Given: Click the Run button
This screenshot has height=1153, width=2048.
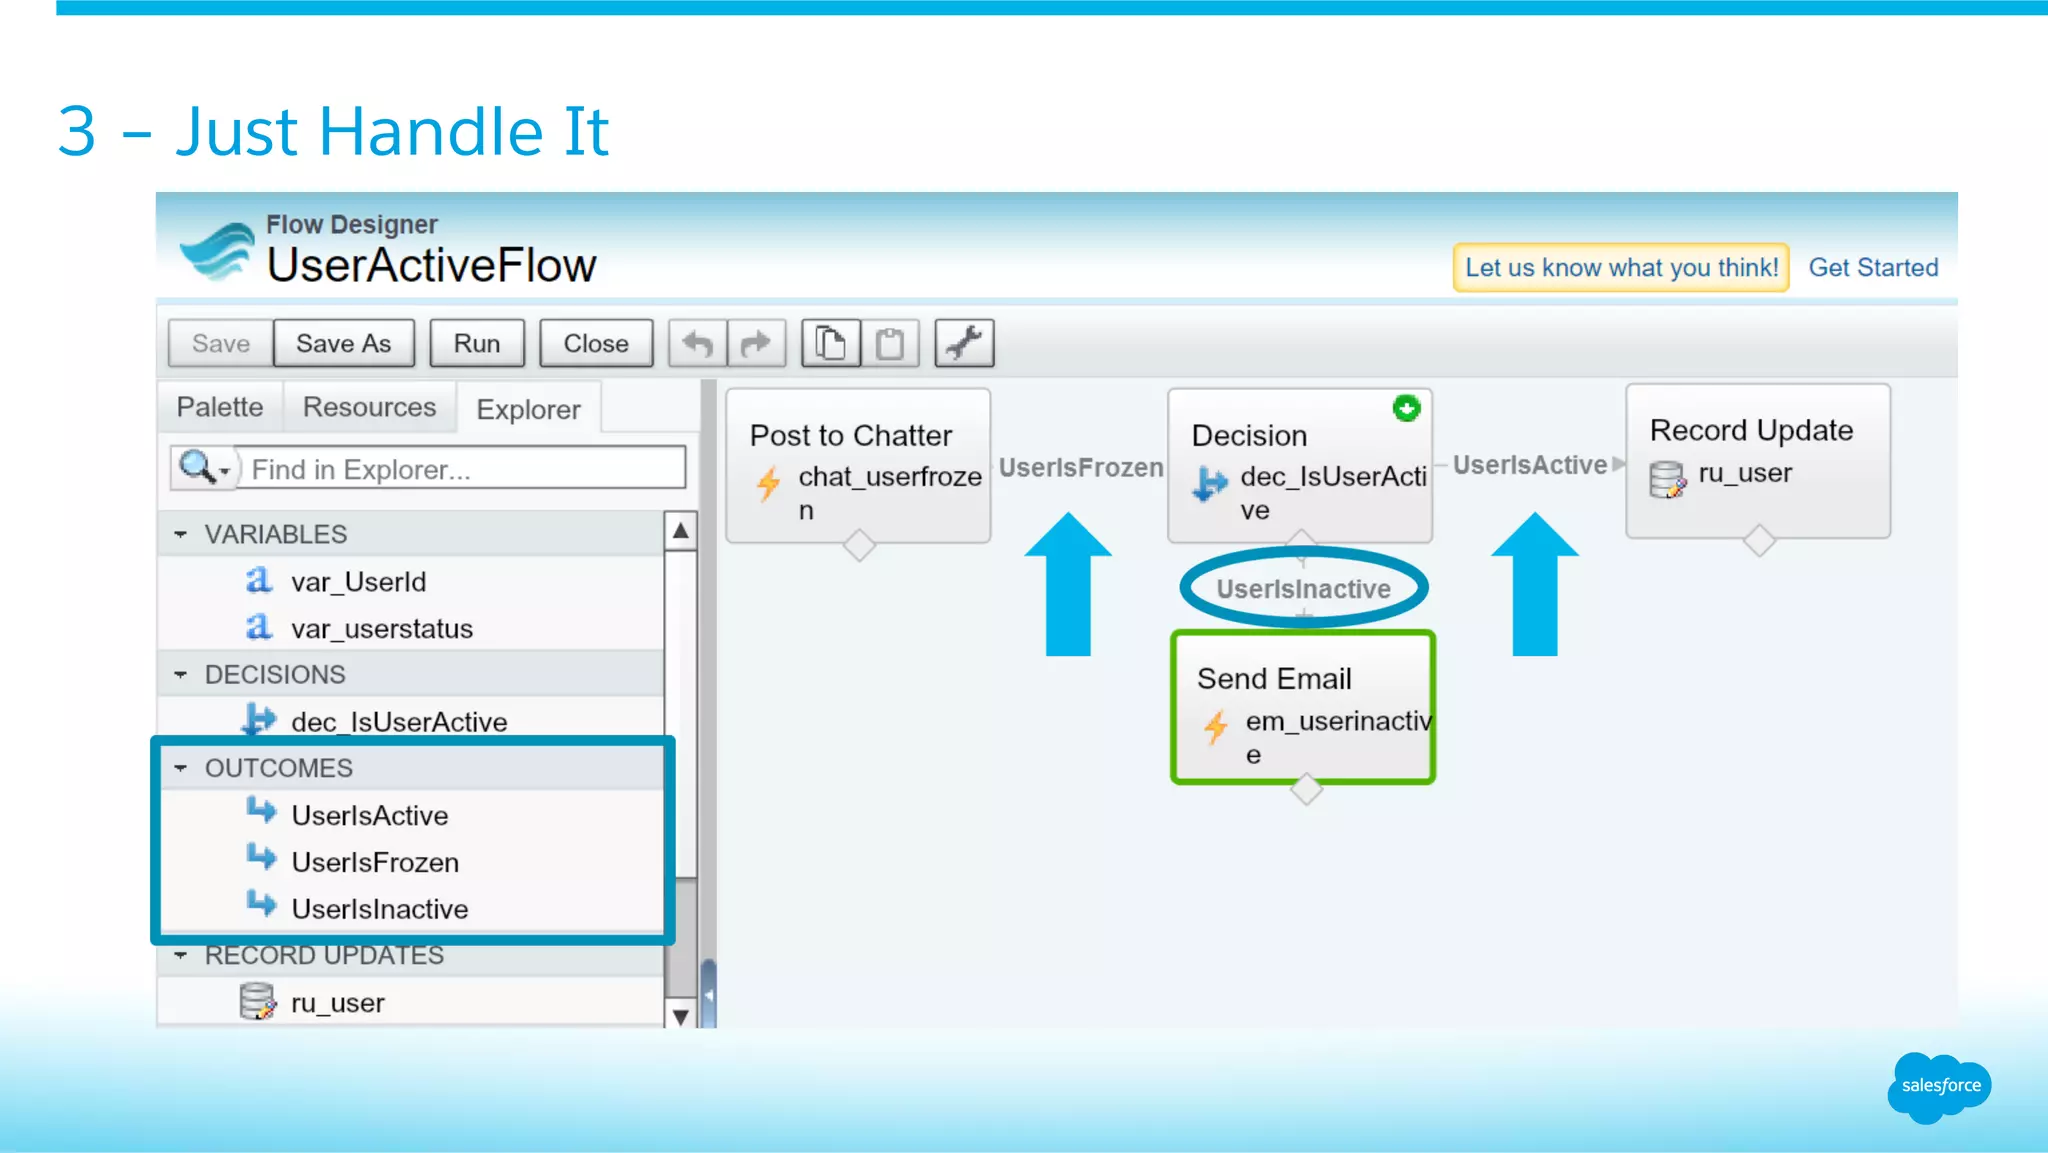Looking at the screenshot, I should pos(476,344).
